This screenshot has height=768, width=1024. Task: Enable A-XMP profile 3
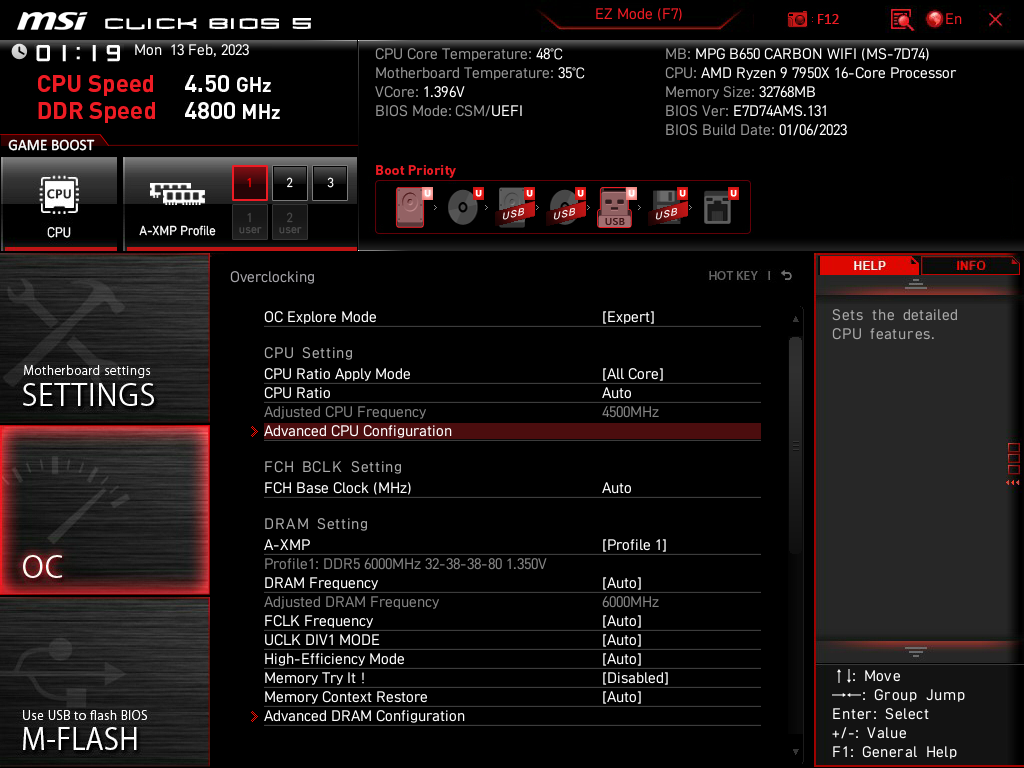pos(330,183)
